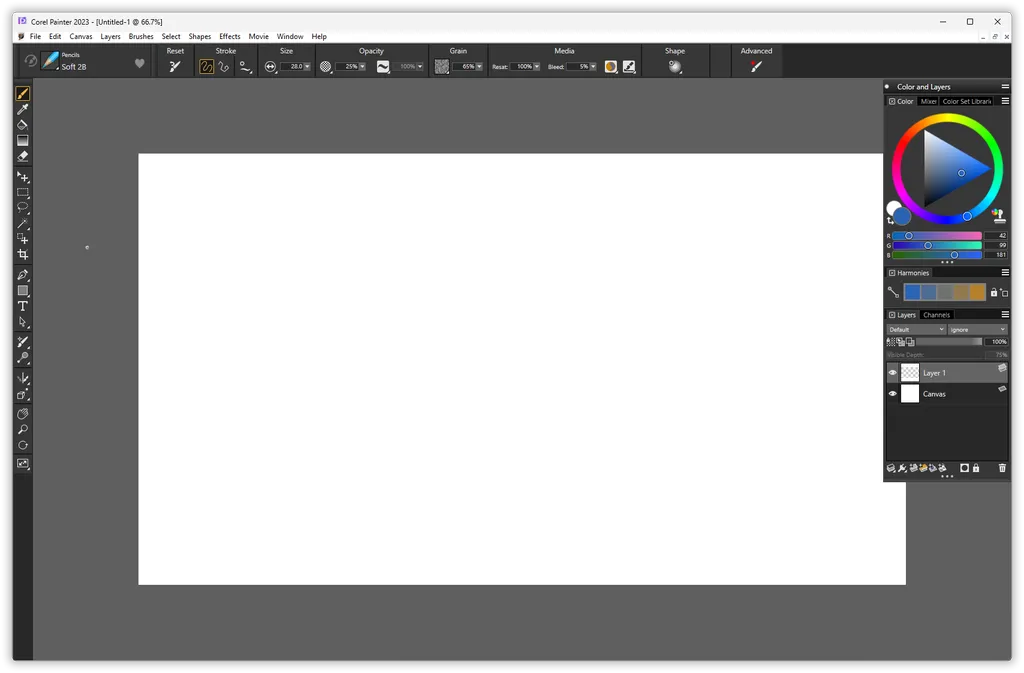Open the Default composite method dropdown

916,330
